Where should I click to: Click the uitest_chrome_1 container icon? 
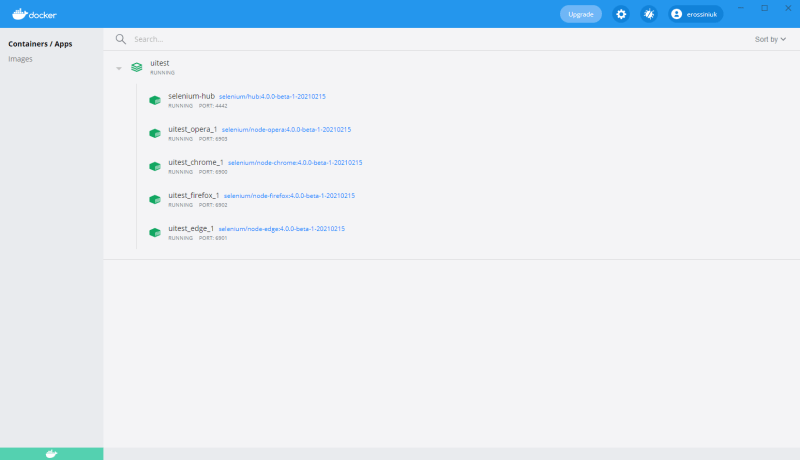point(155,167)
